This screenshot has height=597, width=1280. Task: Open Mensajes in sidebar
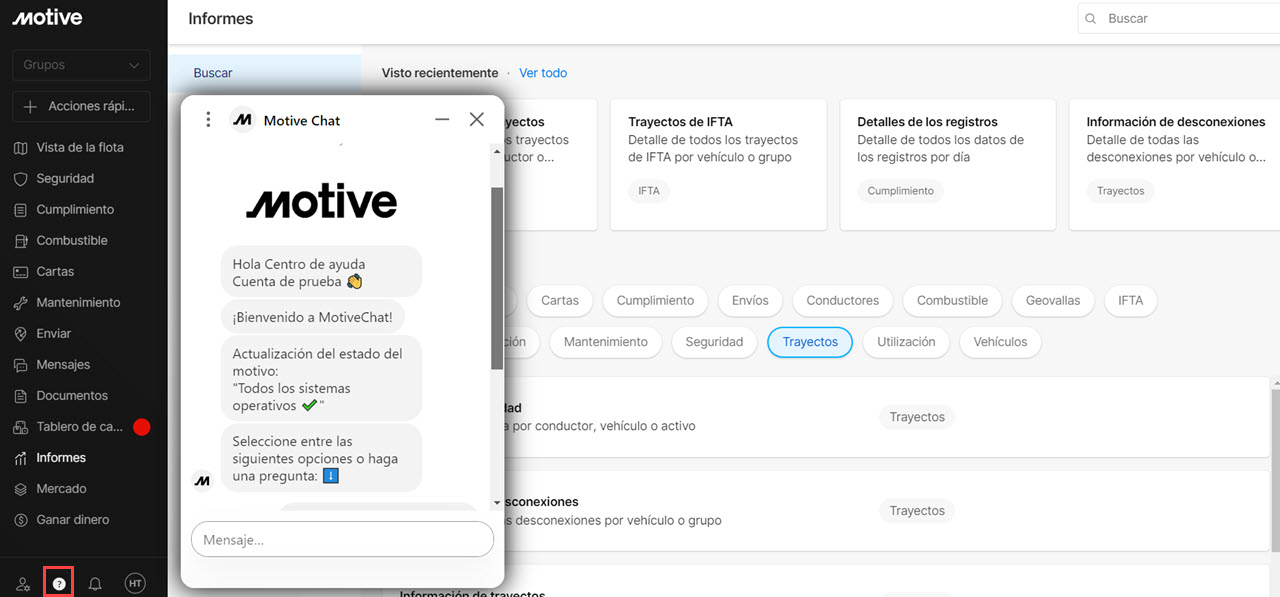(63, 364)
